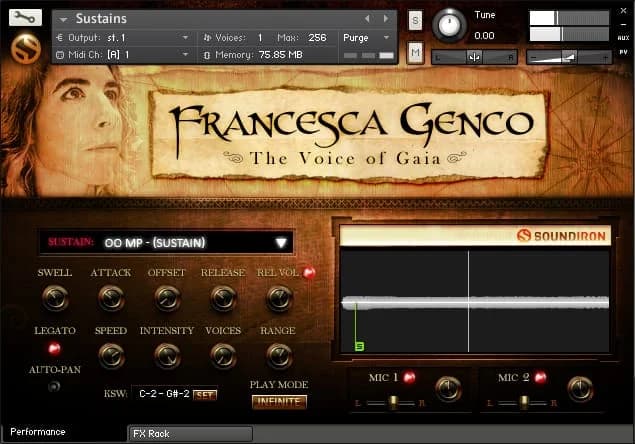635x444 pixels.
Task: Go to next instrument with right arrow
Action: click(386, 19)
